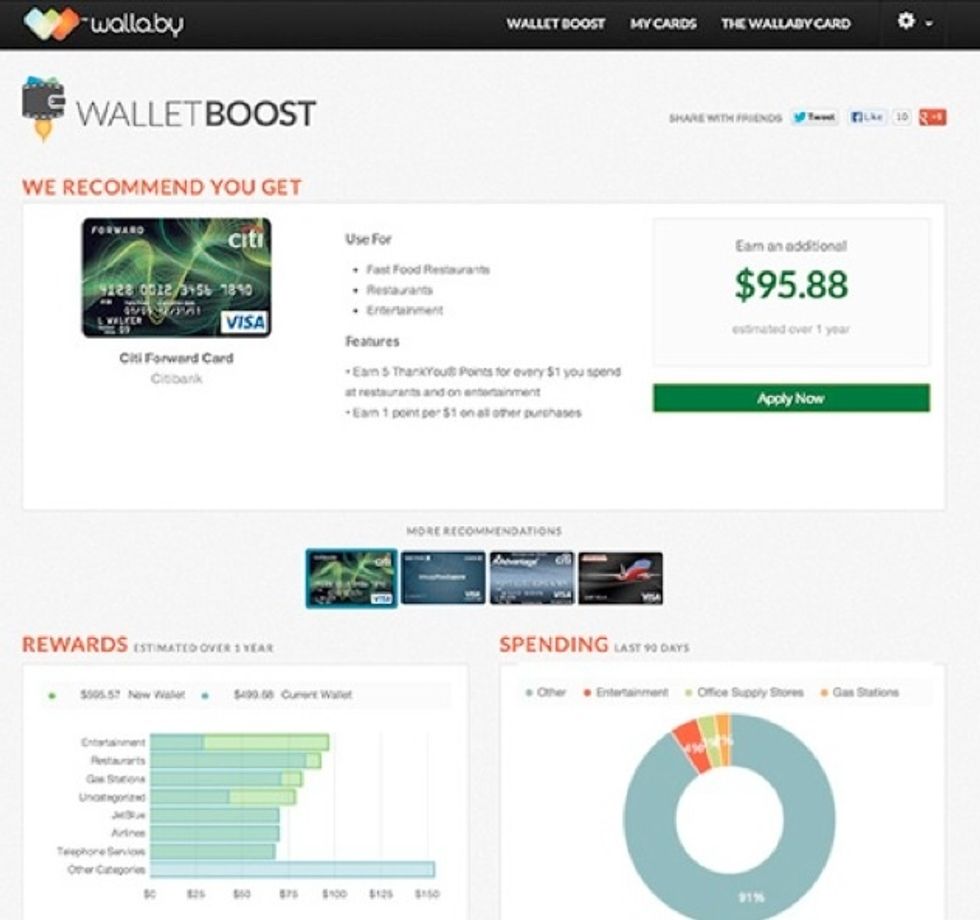Click the Uncategorized rewards bar
980x920 pixels.
coord(223,797)
